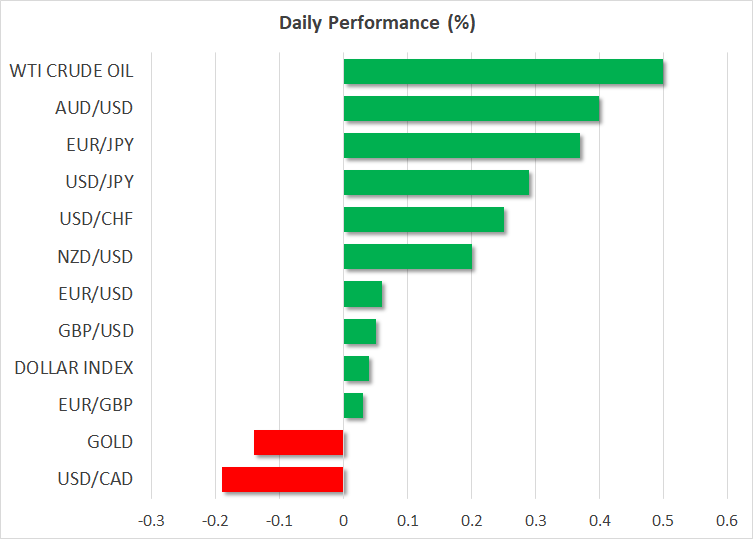Viewport: 753px width, 539px height.
Task: Select the GOLD category label
Action: point(110,442)
